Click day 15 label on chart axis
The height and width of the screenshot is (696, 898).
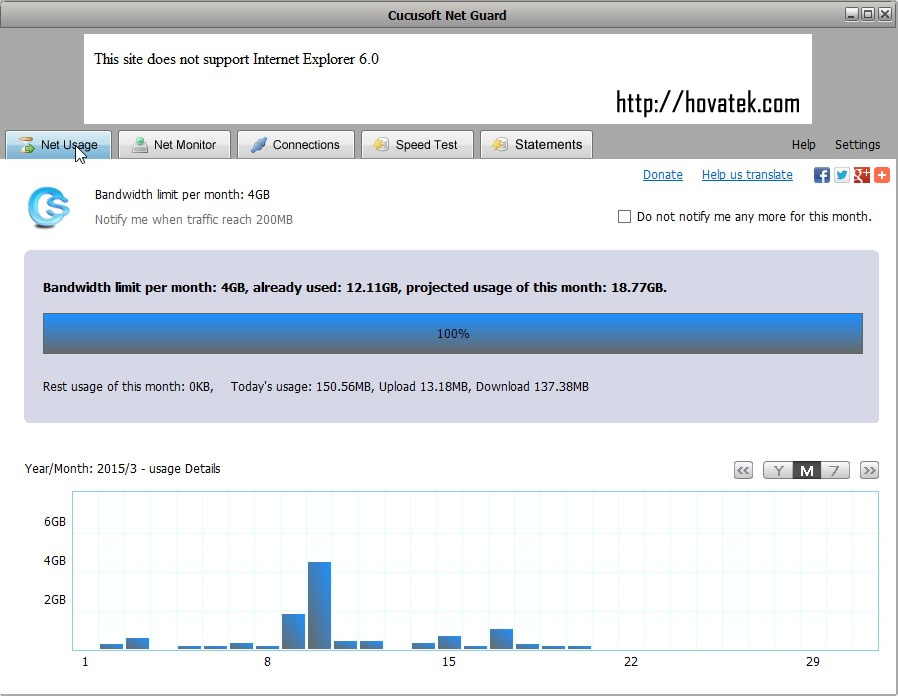pos(449,662)
